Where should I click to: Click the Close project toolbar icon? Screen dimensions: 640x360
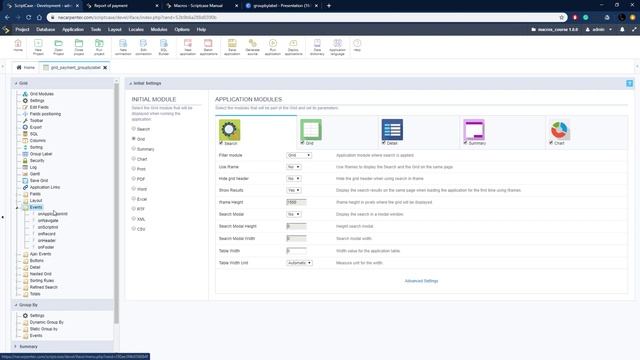click(x=79, y=47)
